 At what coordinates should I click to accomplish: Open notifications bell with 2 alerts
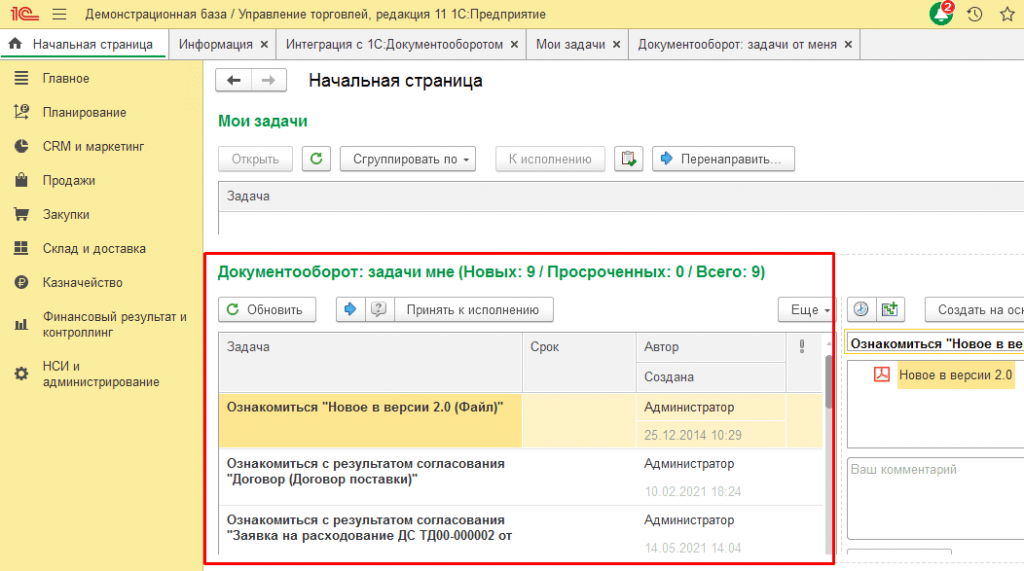click(942, 13)
